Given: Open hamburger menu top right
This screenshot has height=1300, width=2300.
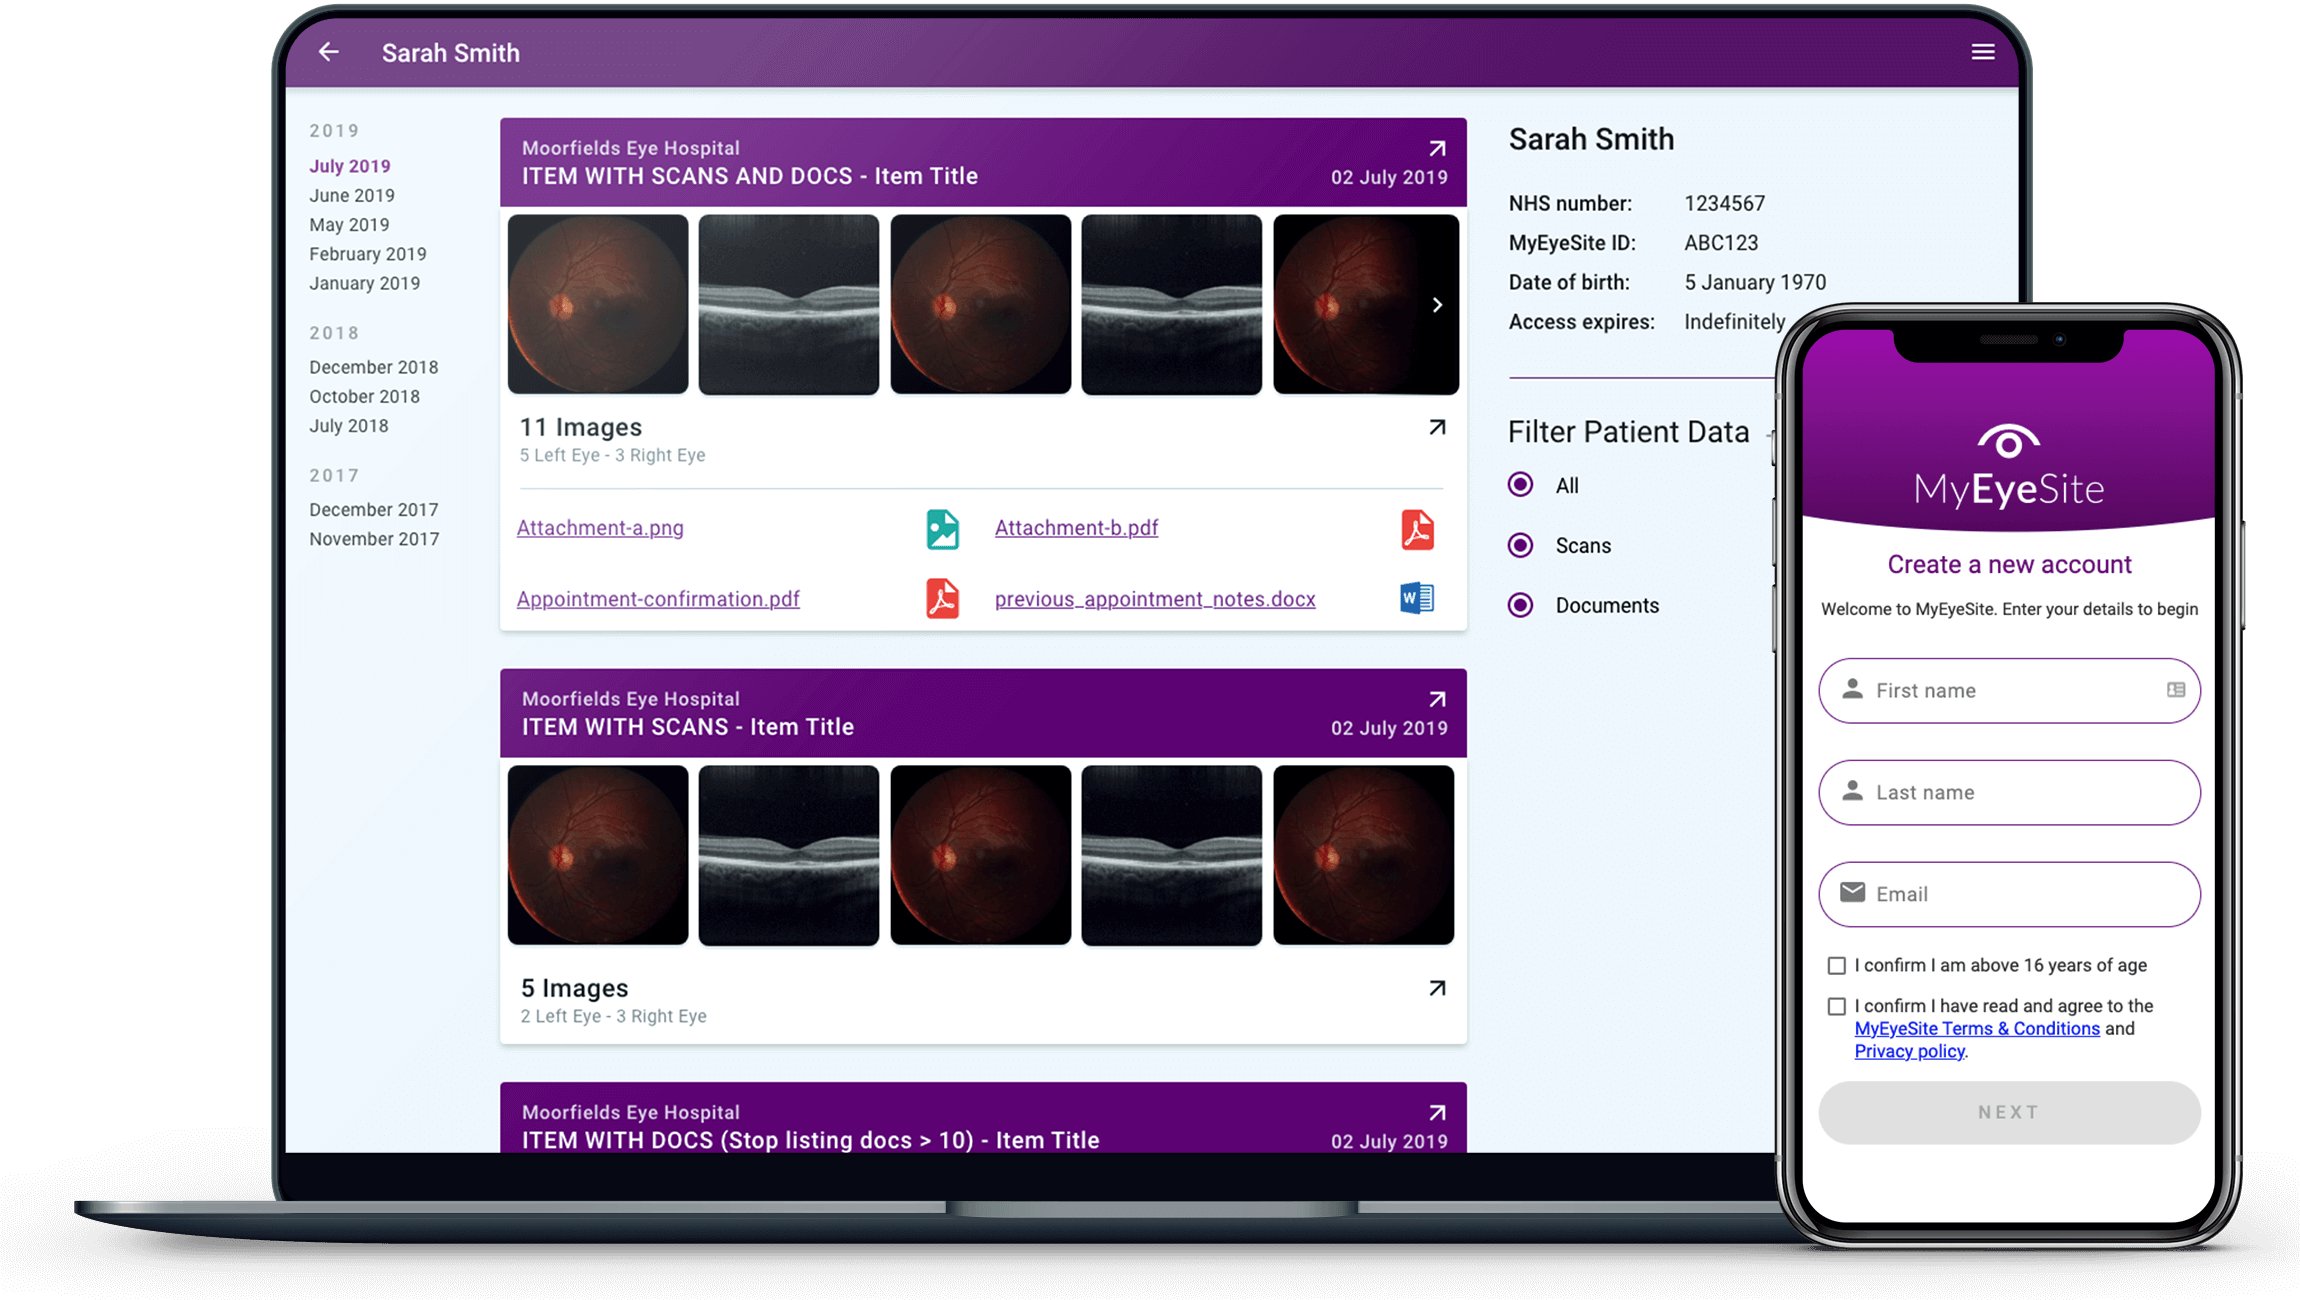Looking at the screenshot, I should click(x=1982, y=52).
